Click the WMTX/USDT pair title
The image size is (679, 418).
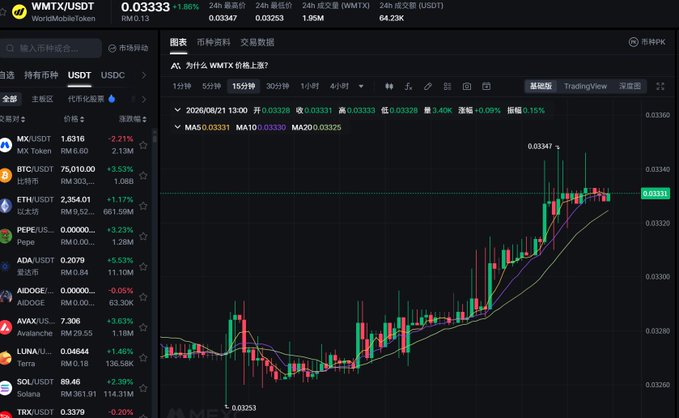[x=63, y=6]
